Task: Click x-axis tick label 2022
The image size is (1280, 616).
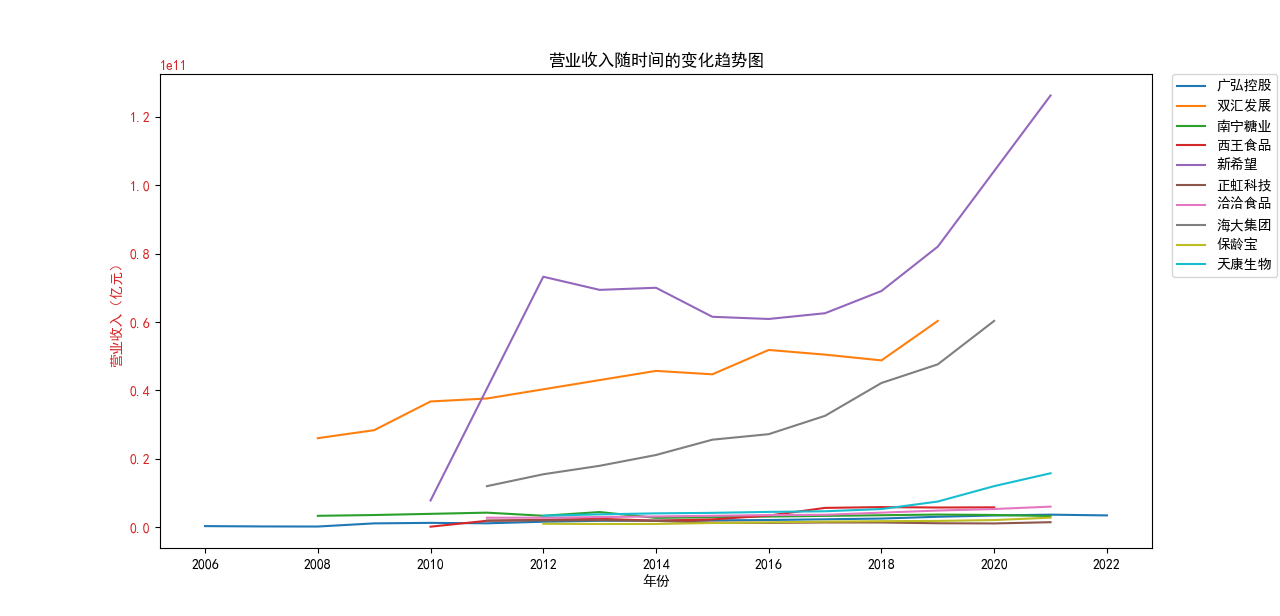Action: [x=1107, y=563]
